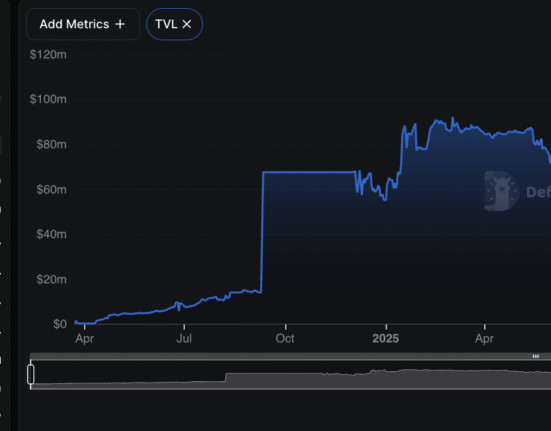Screen dimensions: 551x431
Task: Click the $20m y-axis label
Action: click(51, 279)
